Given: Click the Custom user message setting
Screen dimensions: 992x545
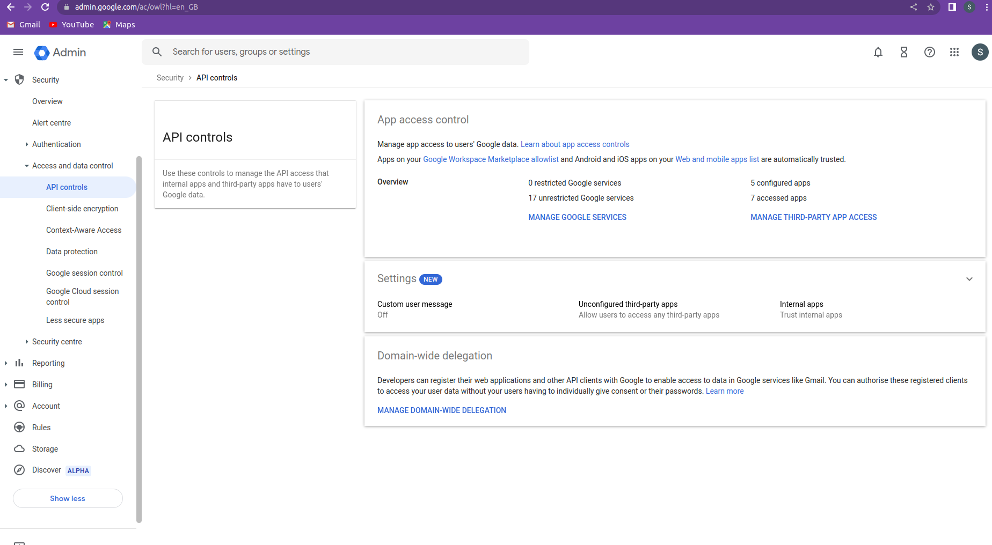Looking at the screenshot, I should pyautogui.click(x=414, y=310).
